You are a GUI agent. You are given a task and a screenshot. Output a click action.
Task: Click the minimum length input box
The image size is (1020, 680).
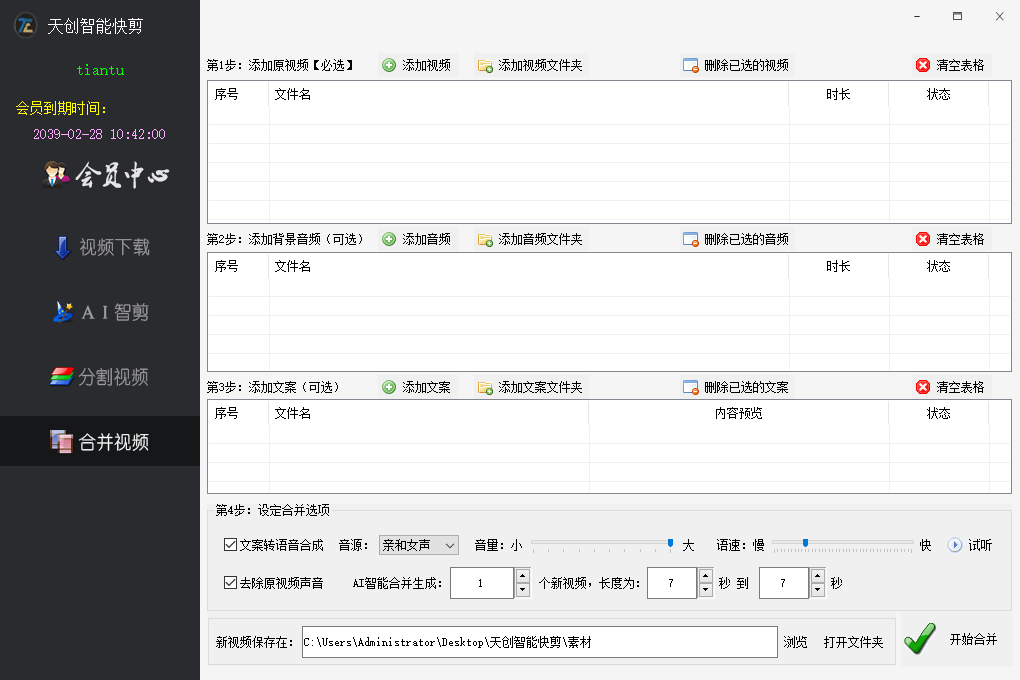(x=672, y=583)
